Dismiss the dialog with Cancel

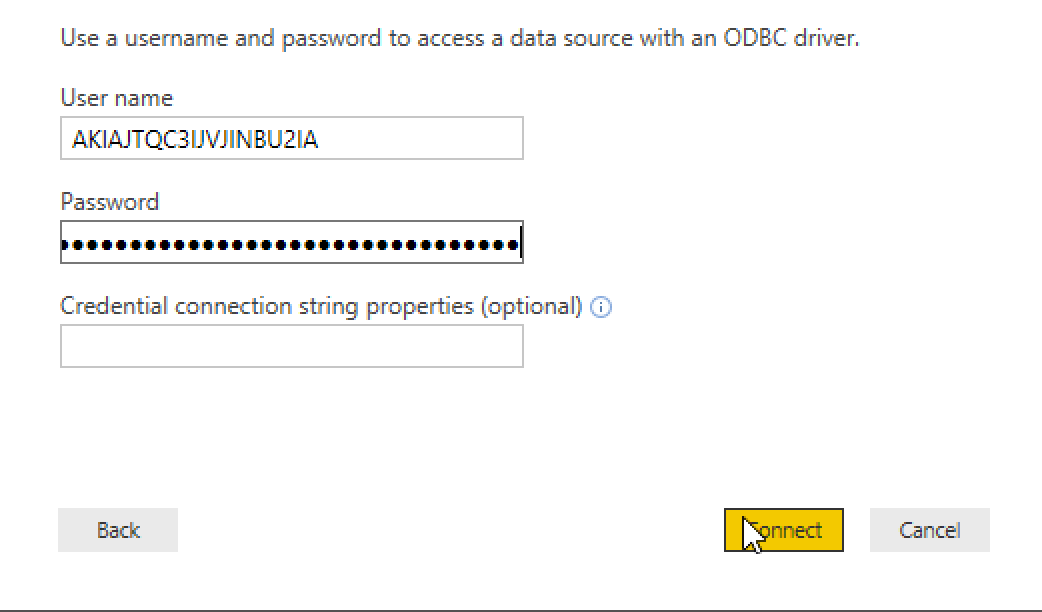(x=930, y=530)
